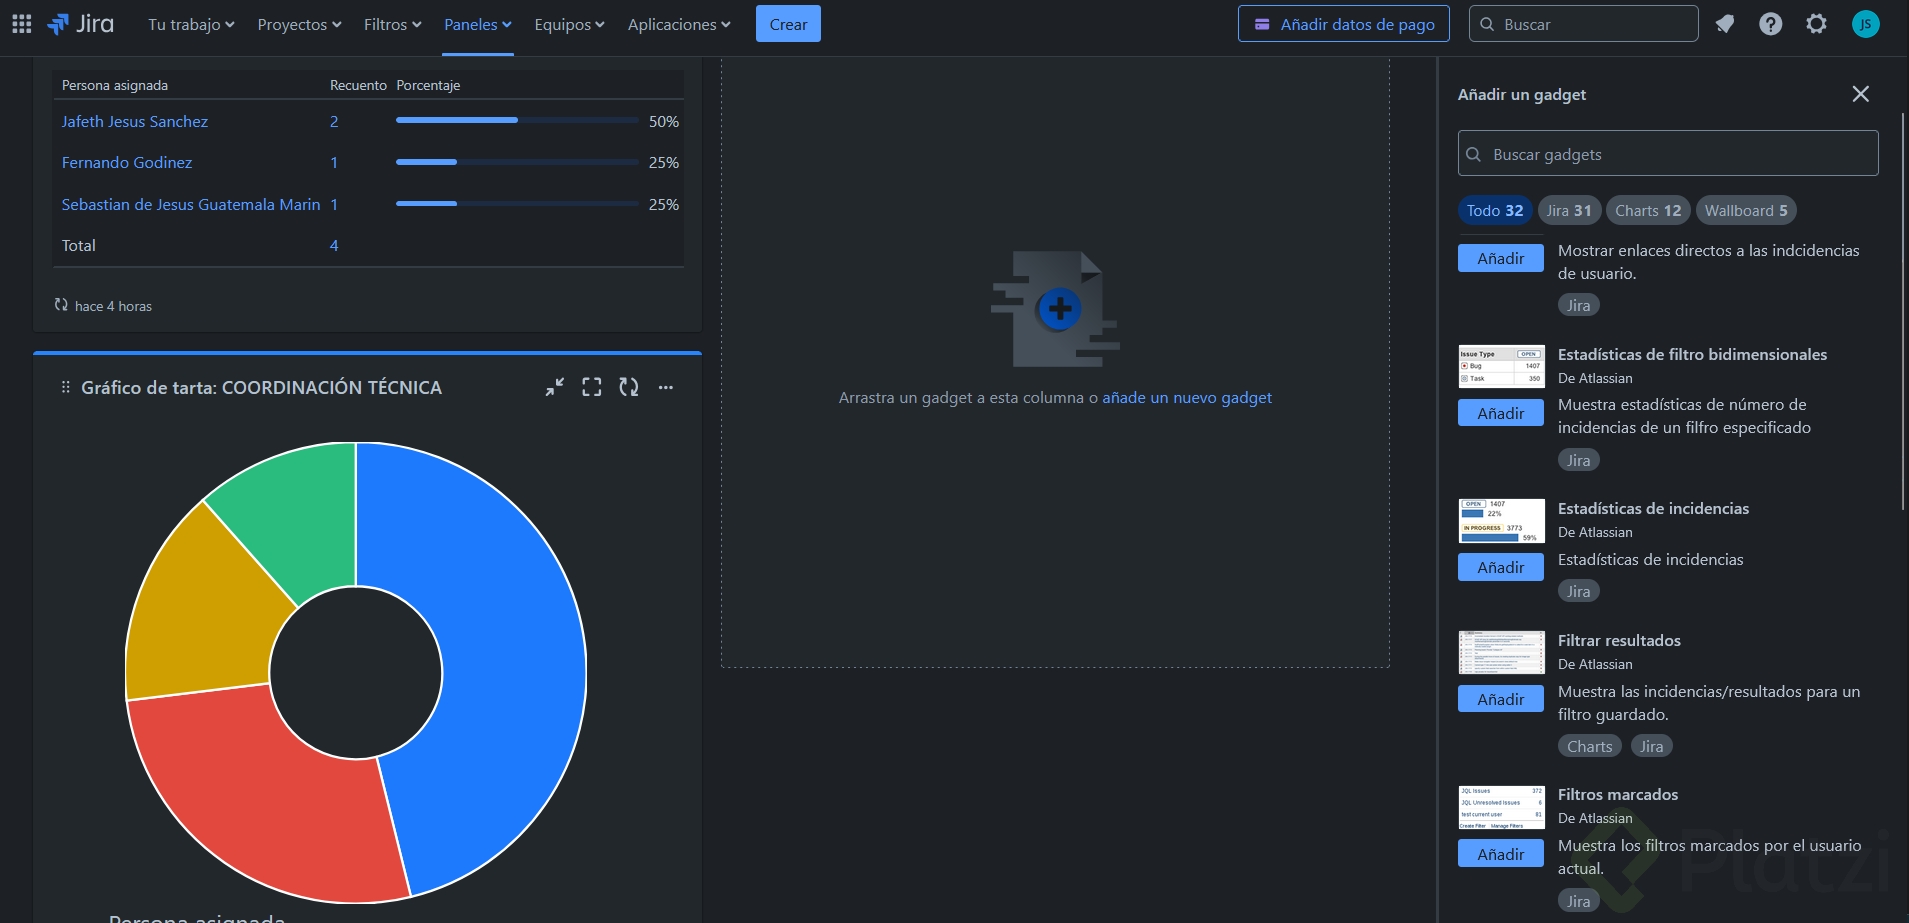Open the Estadísticas de incidencias thumbnail
The height and width of the screenshot is (923, 1909).
click(1501, 520)
